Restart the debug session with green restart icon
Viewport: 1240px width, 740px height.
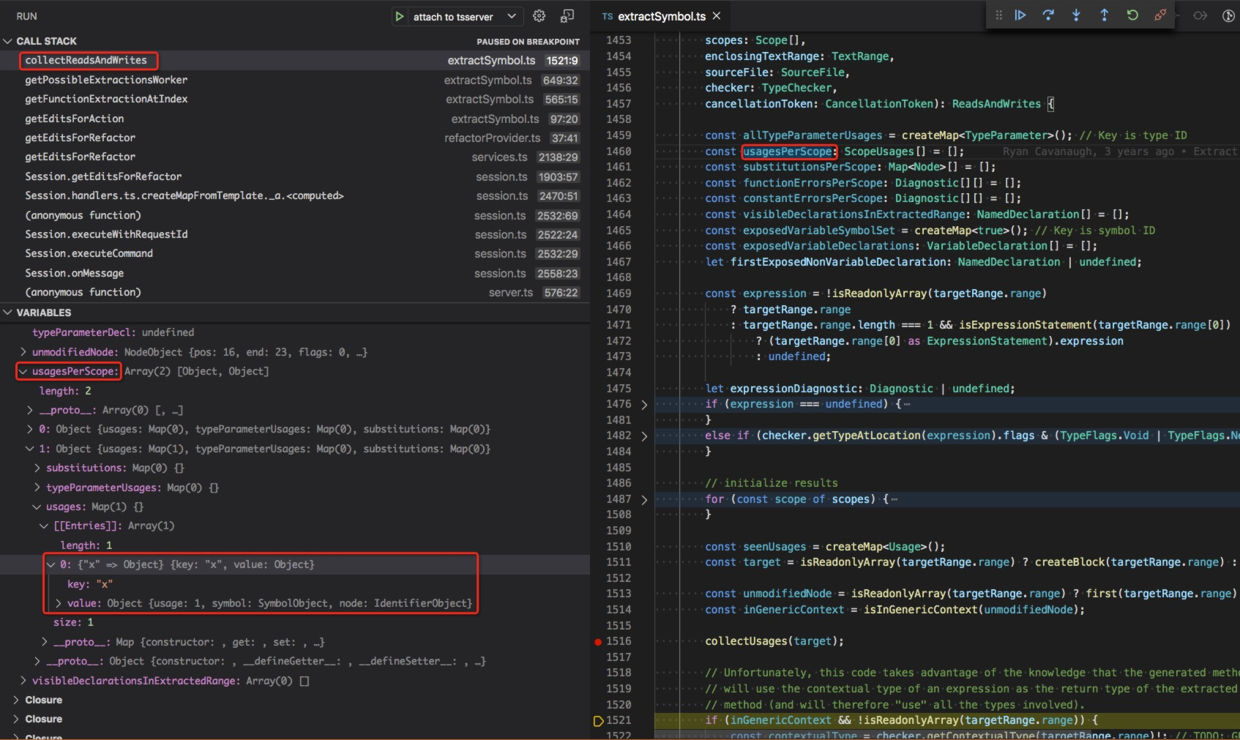(1131, 15)
